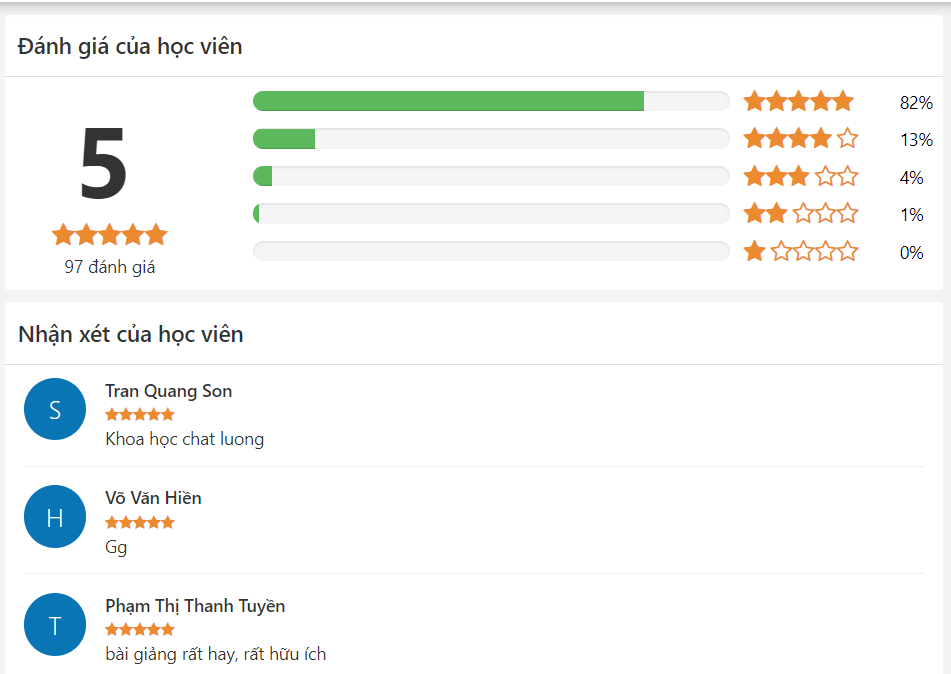Click the "97 đánh giá" review count

(x=110, y=267)
